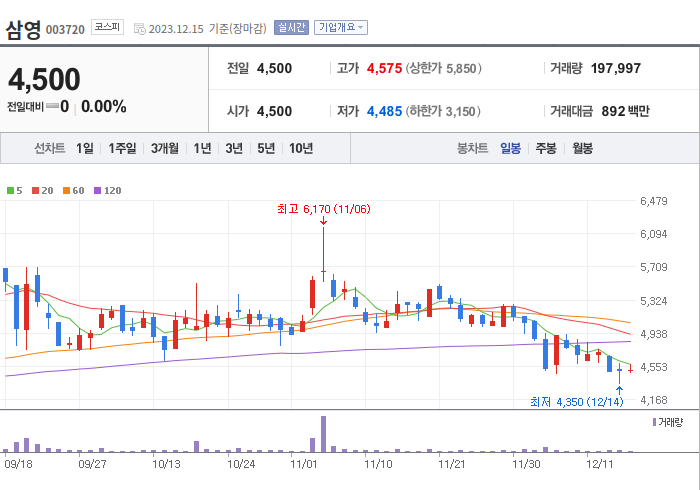
Task: Select the 1주일 line chart period
Action: coord(122,148)
